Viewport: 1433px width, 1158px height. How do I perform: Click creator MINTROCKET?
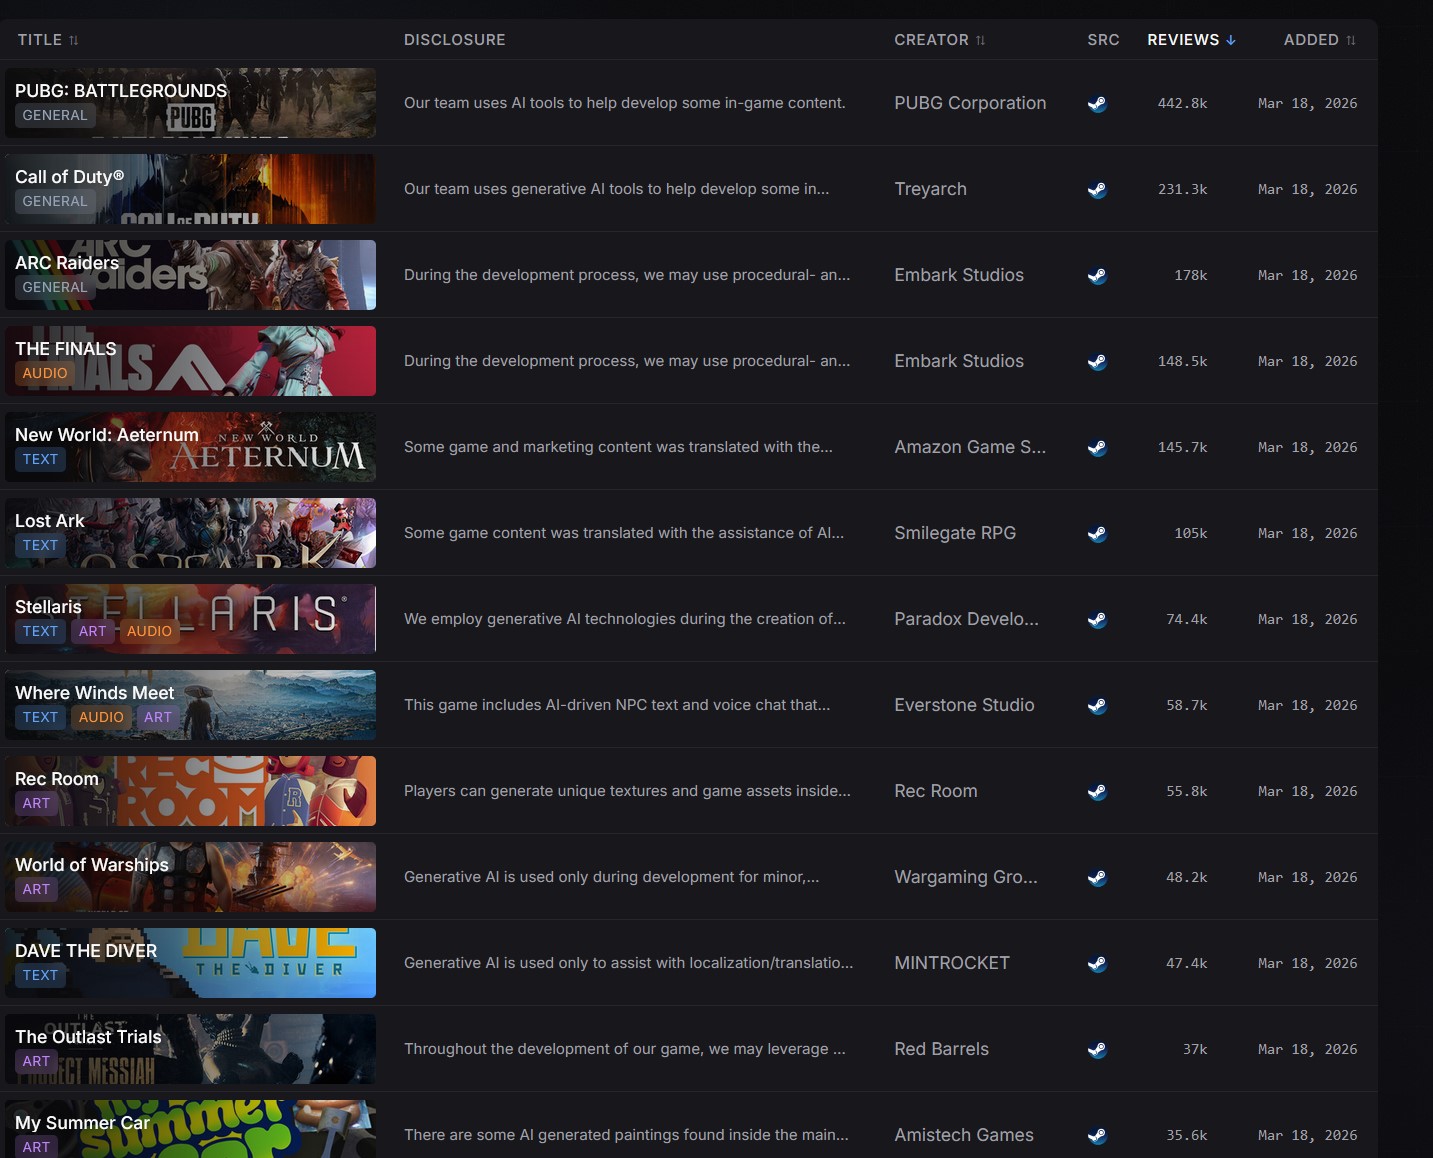click(952, 963)
